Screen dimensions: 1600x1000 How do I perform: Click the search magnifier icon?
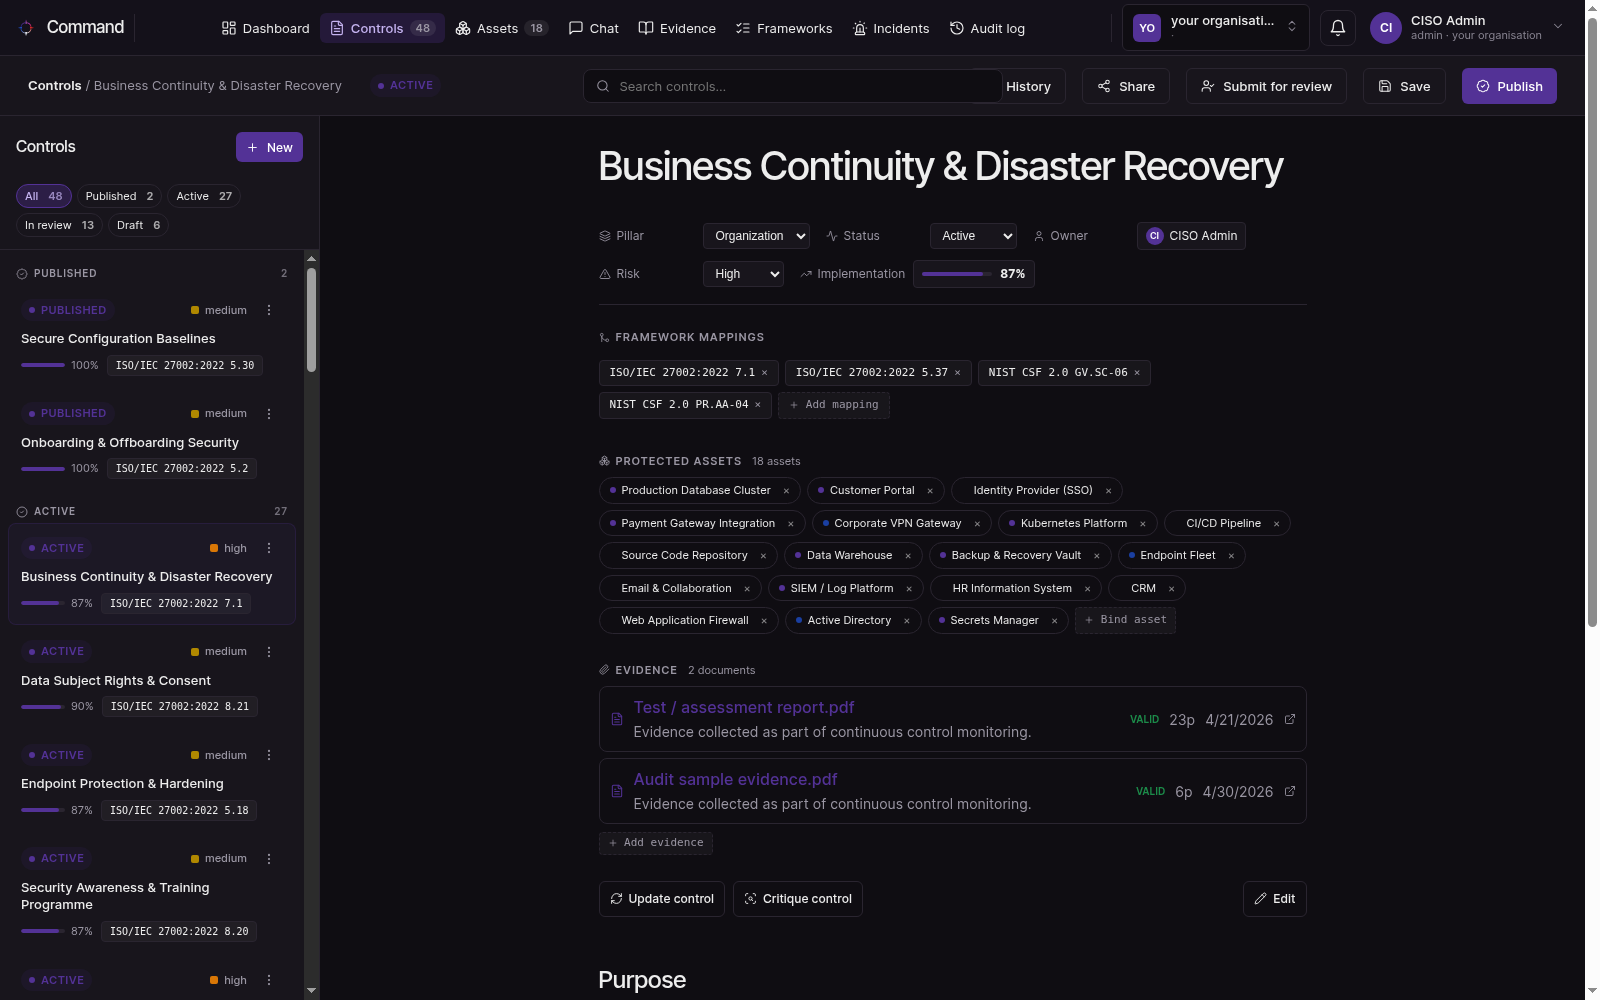point(603,86)
